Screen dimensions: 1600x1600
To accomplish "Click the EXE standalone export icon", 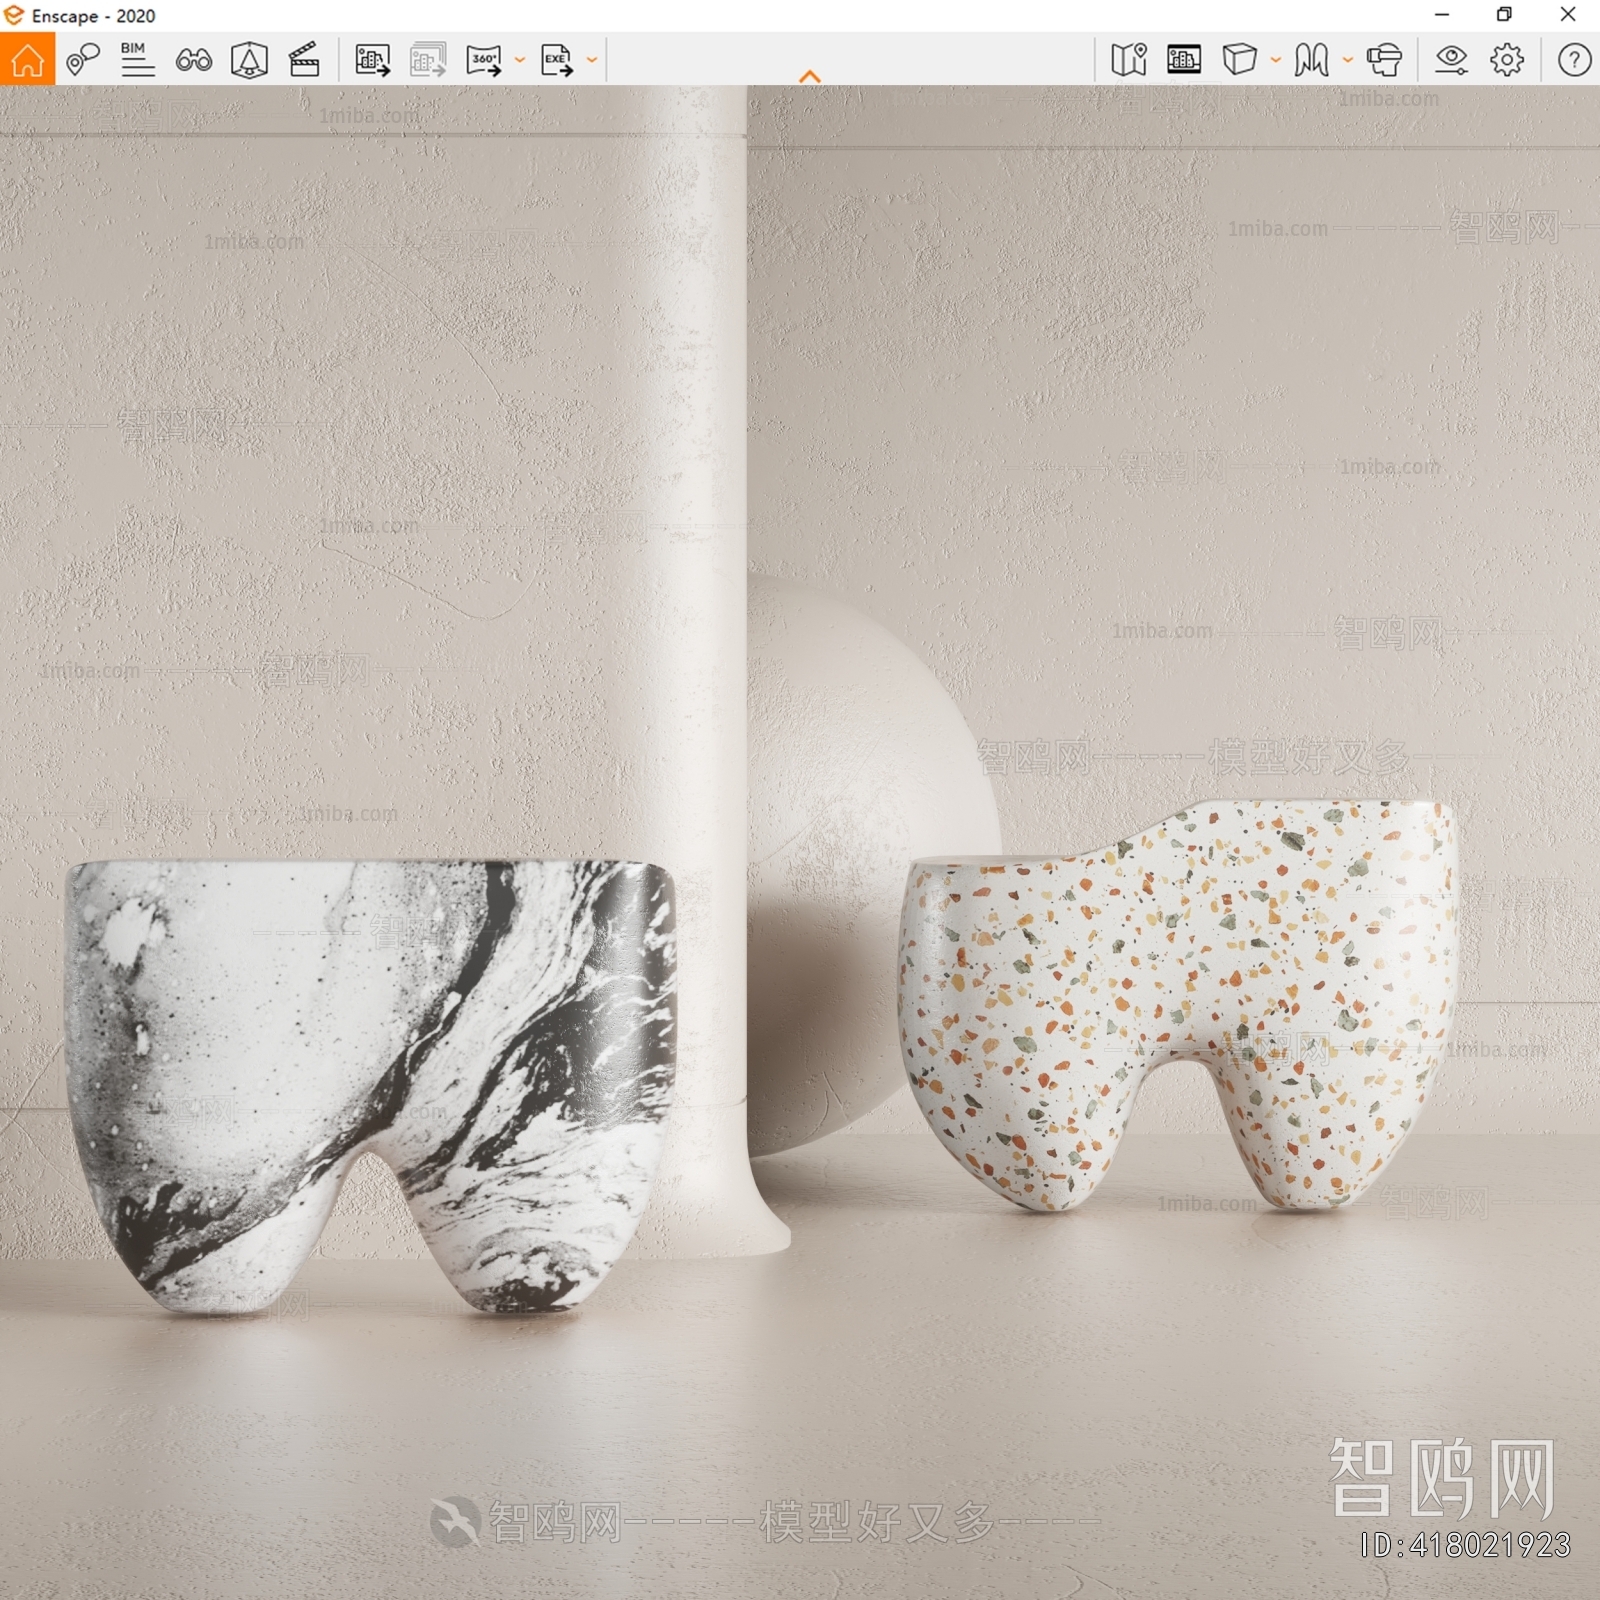I will pos(557,60).
